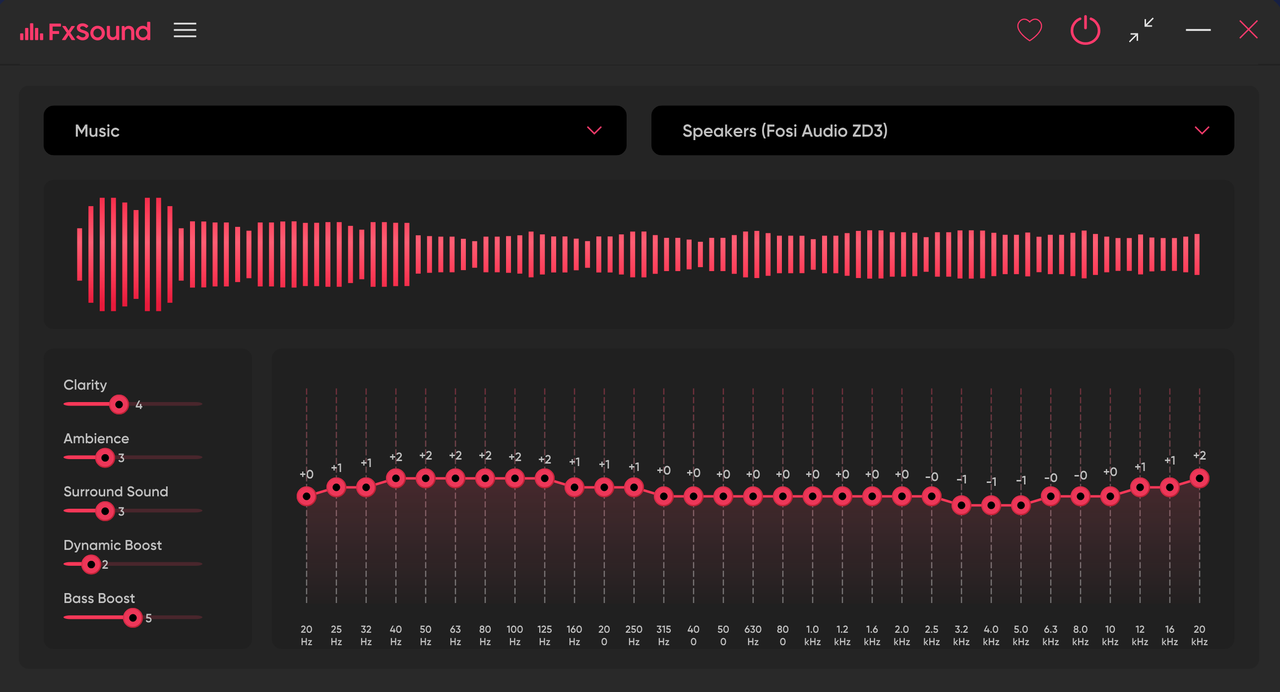Viewport: 1280px width, 692px height.
Task: Select the 100 Hz EQ band knob
Action: click(x=515, y=478)
